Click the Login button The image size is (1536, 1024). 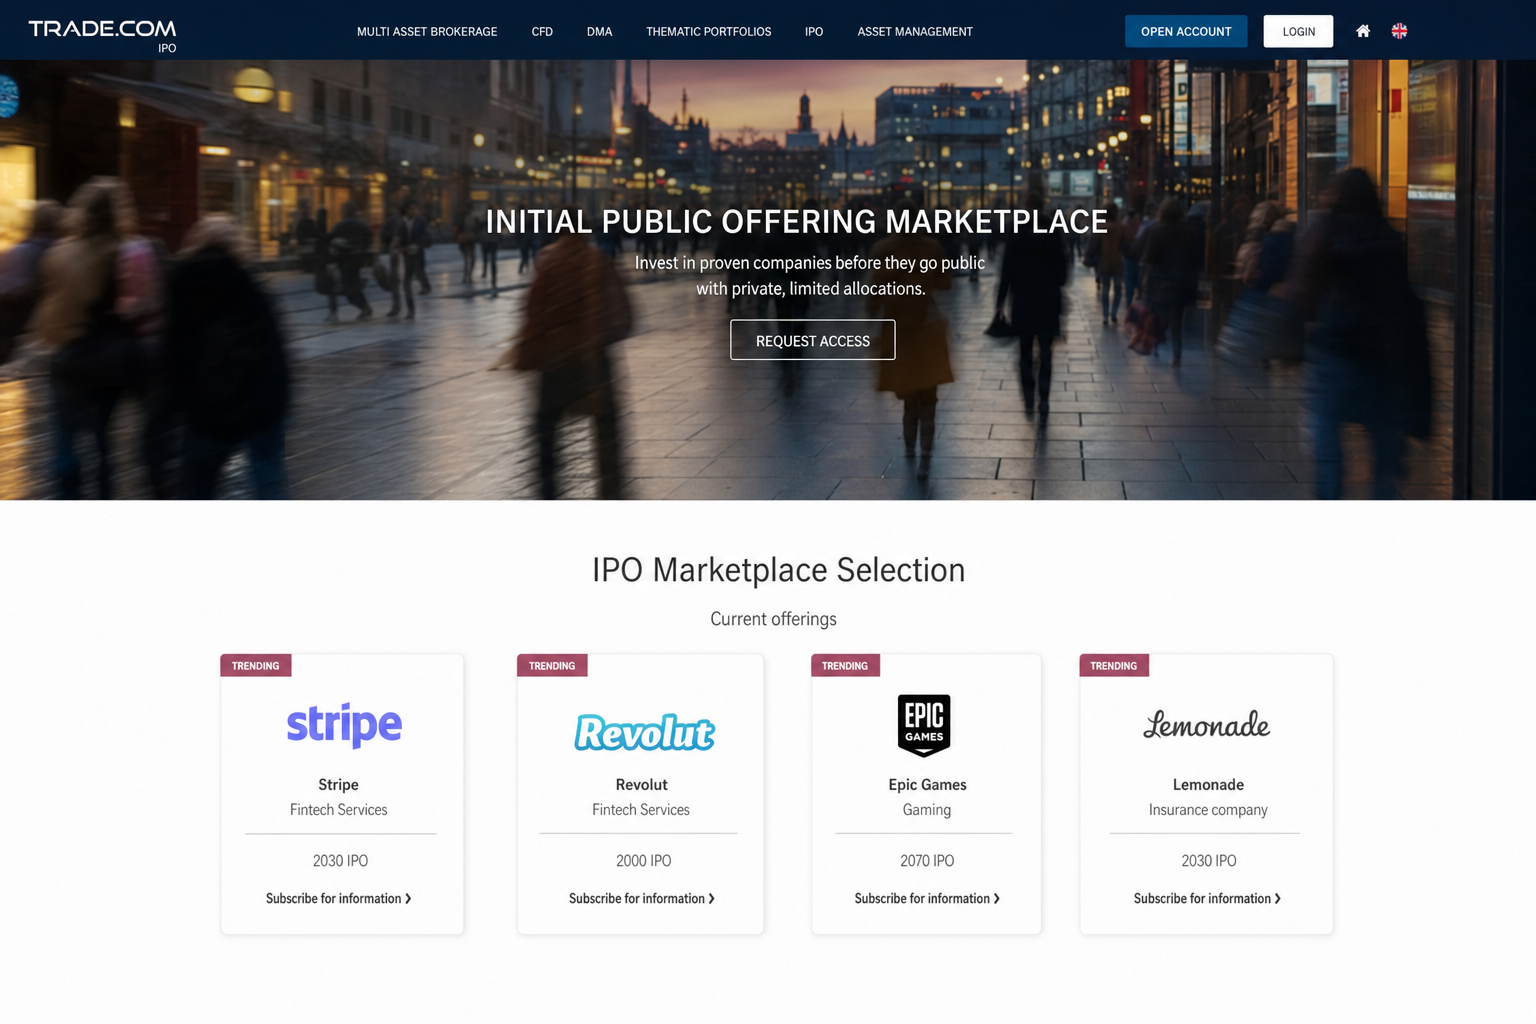[1299, 31]
